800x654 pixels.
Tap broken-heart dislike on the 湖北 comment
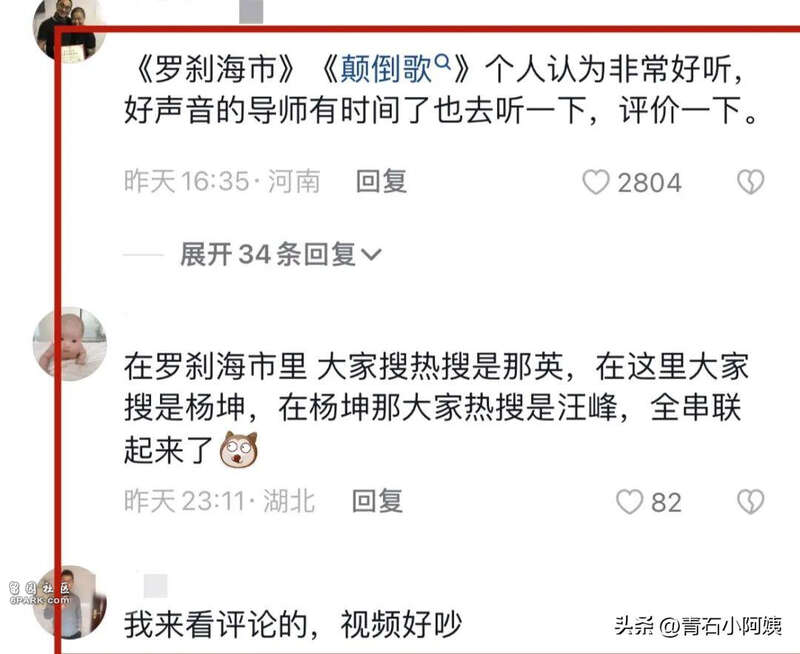751,502
